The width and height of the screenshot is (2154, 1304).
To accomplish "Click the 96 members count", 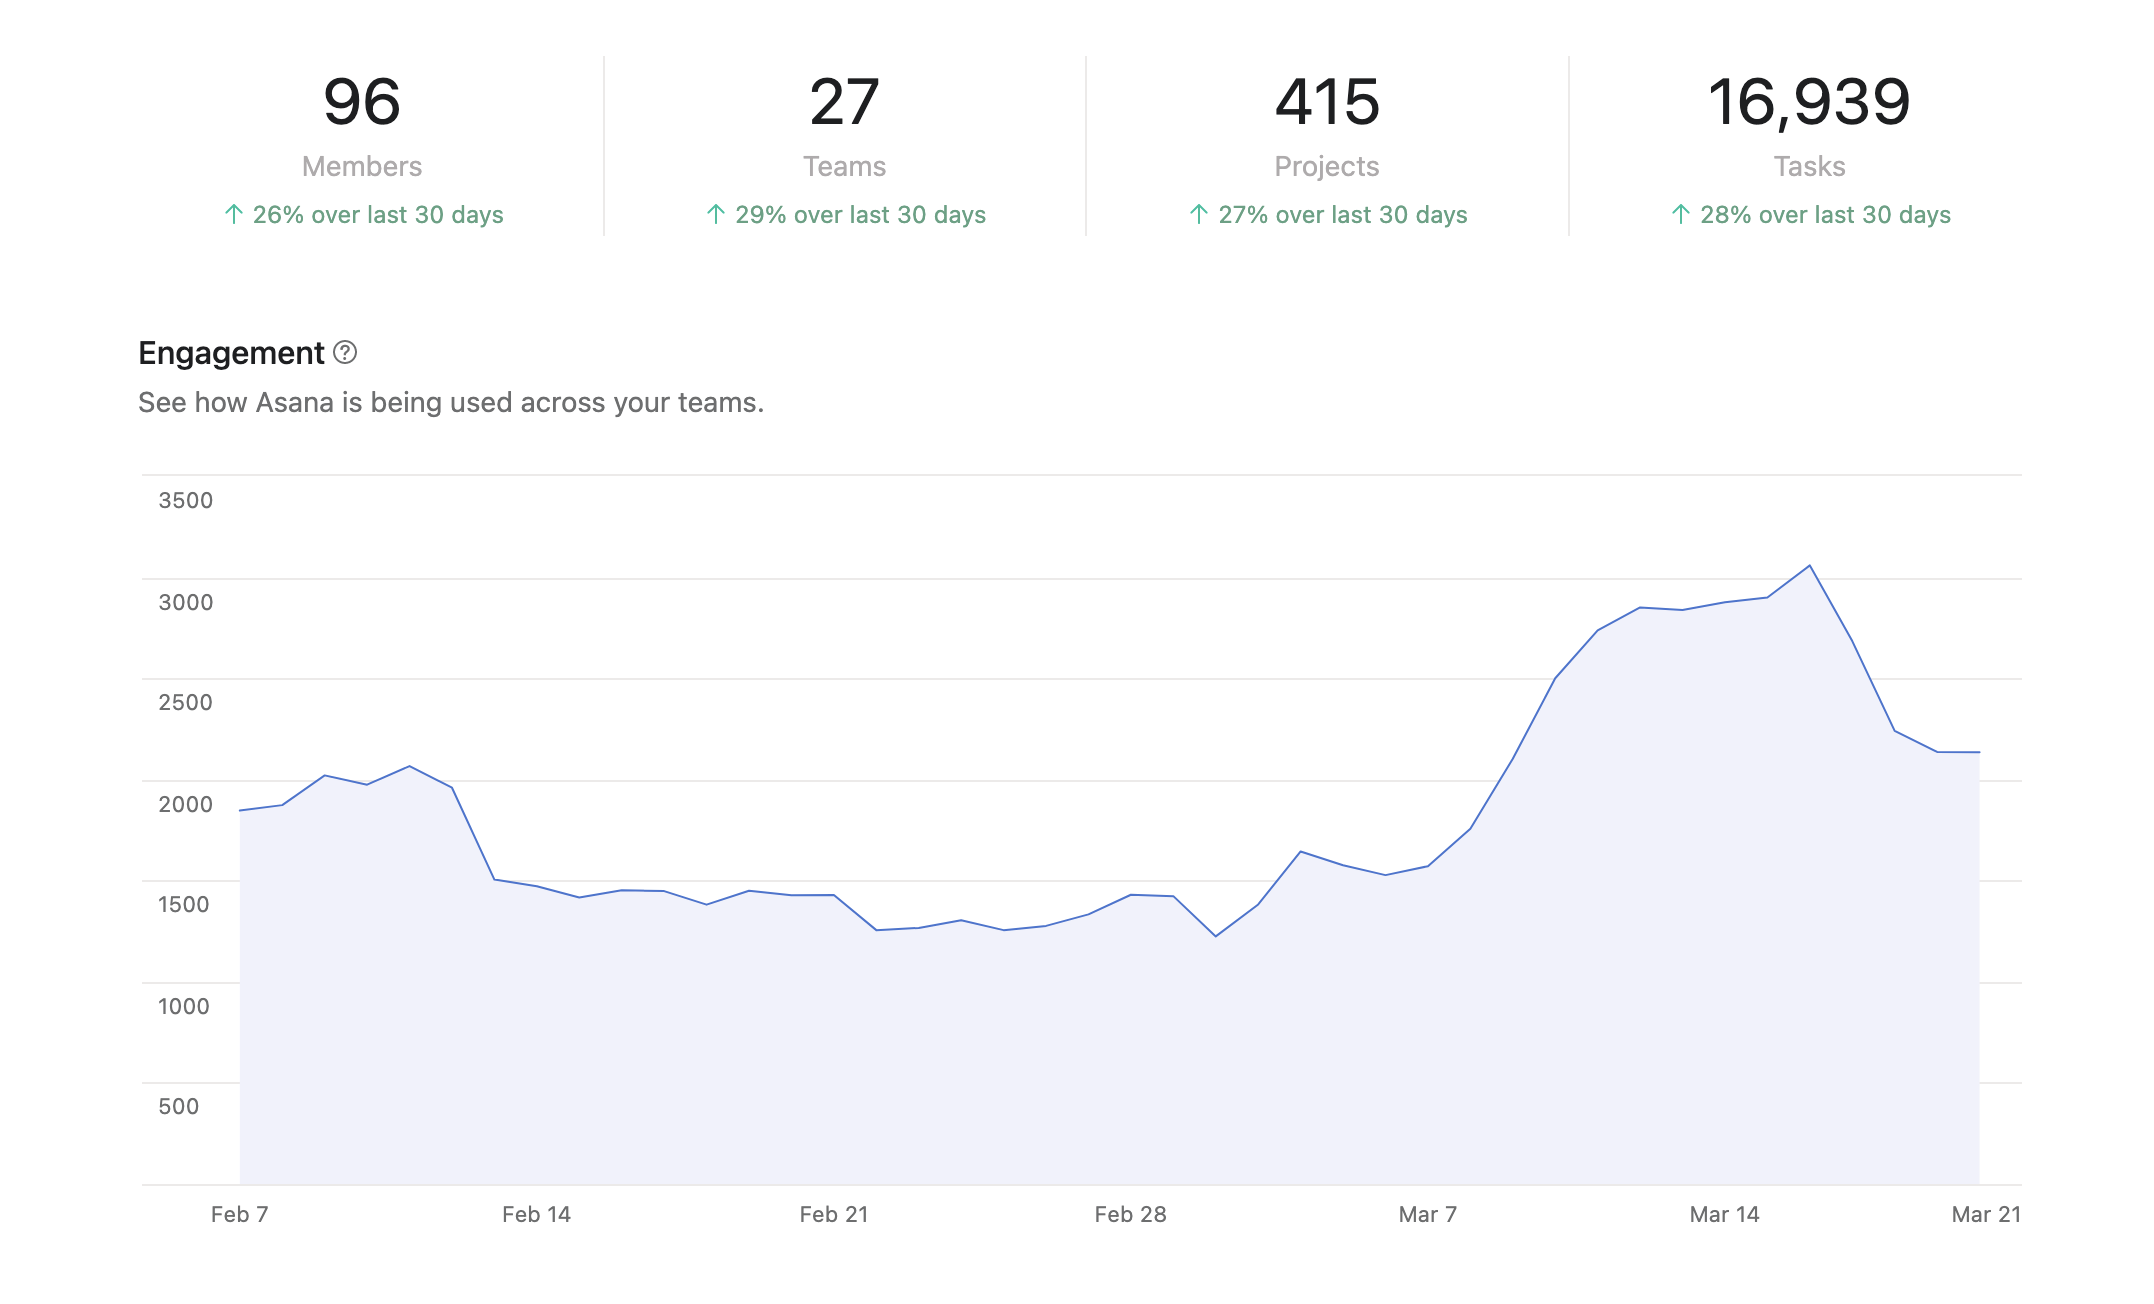I will coord(362,102).
